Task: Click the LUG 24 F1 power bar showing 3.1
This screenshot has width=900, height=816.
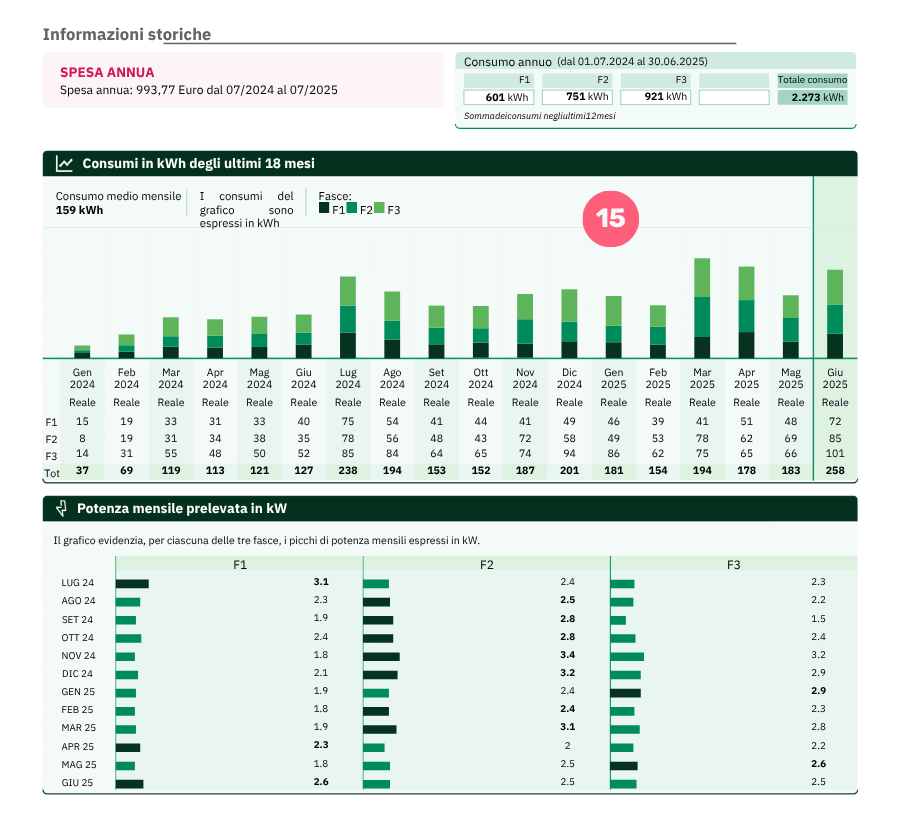Action: (132, 583)
